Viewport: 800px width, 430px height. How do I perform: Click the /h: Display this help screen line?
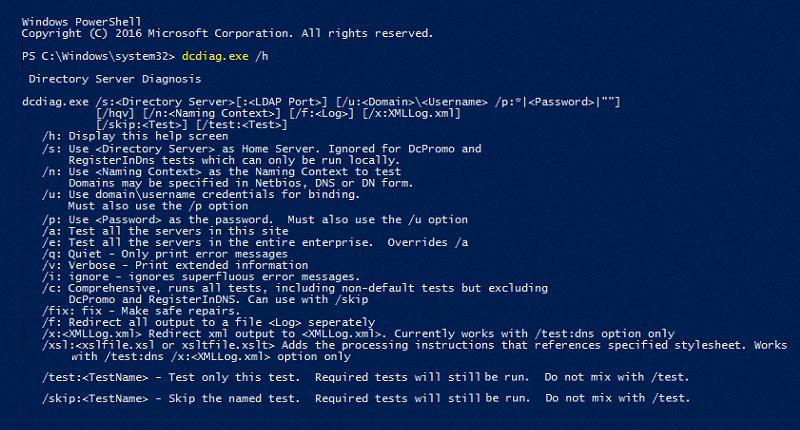tap(135, 136)
